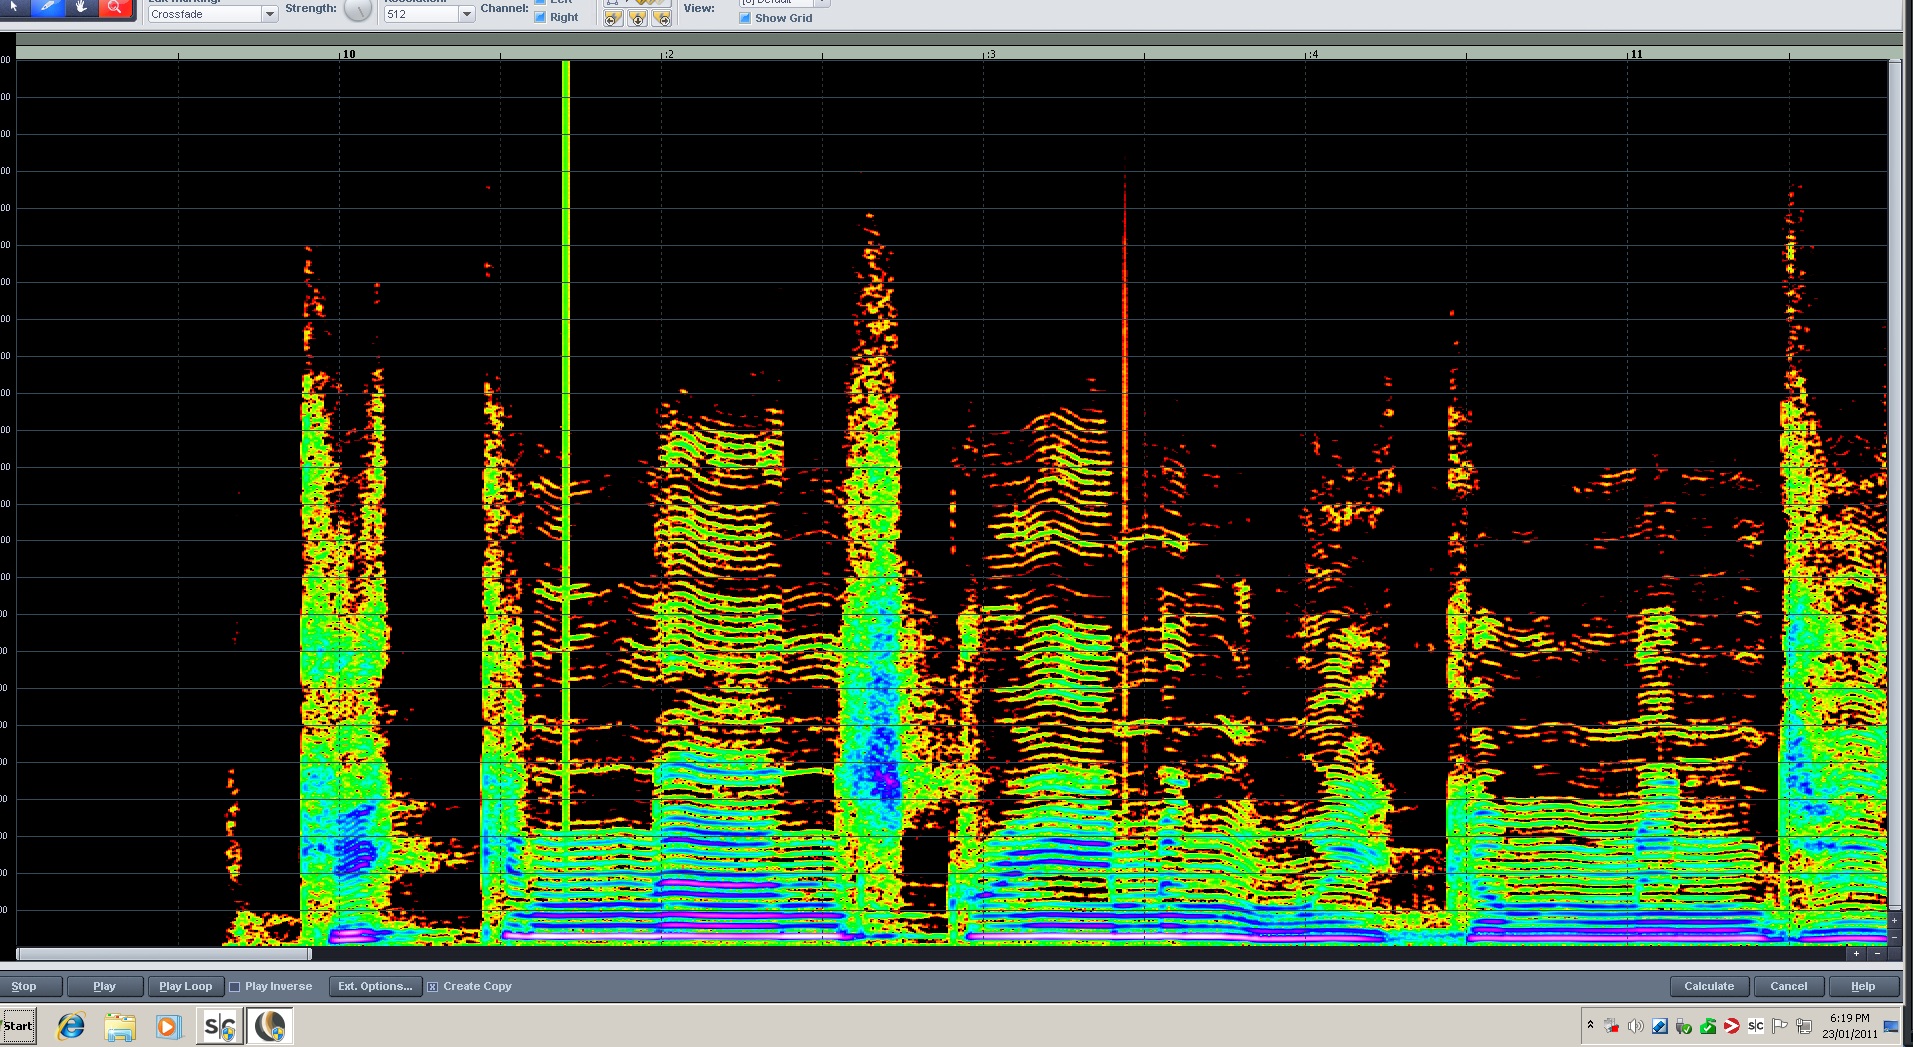
Task: Activate the magnifier zoom tool
Action: tap(115, 6)
